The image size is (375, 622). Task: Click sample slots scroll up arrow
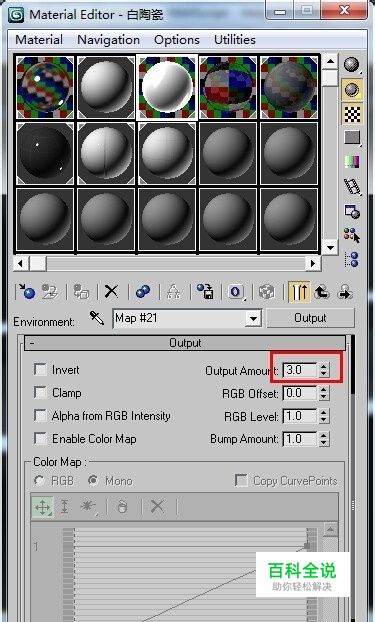point(330,61)
